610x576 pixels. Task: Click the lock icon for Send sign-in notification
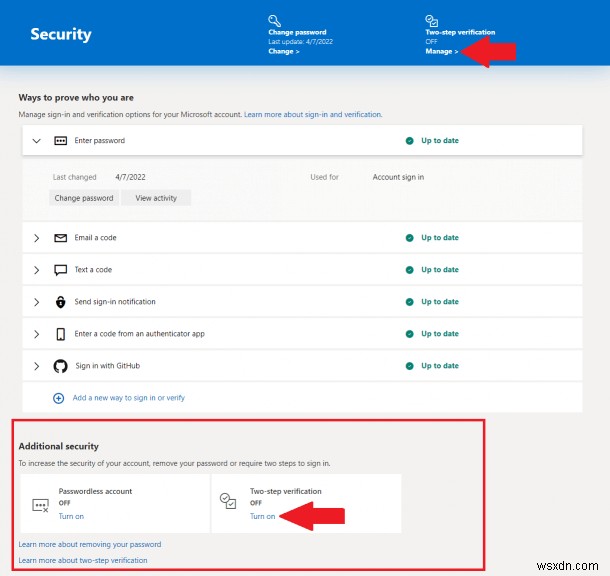point(60,302)
